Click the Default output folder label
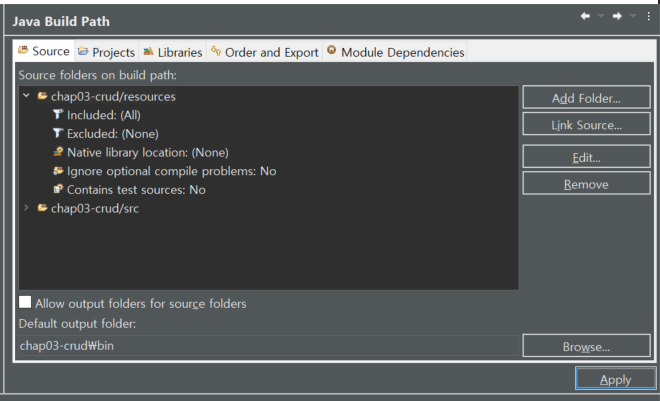Image resolution: width=660 pixels, height=401 pixels. pyautogui.click(x=77, y=324)
